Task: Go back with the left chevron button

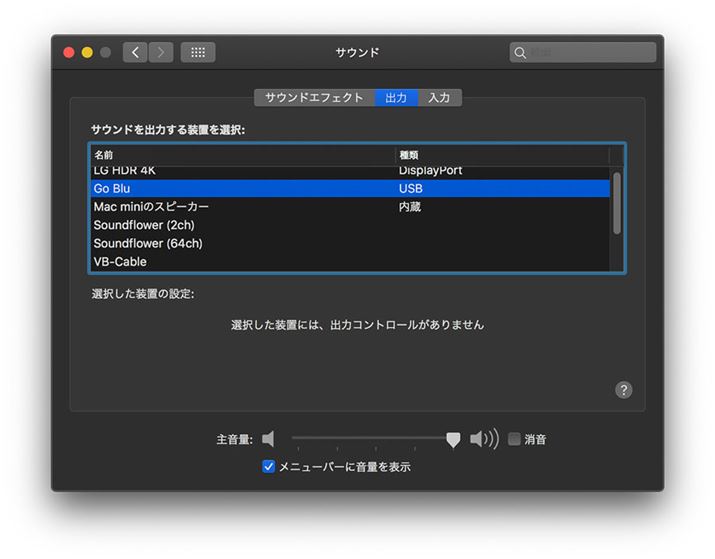Action: pyautogui.click(x=135, y=52)
